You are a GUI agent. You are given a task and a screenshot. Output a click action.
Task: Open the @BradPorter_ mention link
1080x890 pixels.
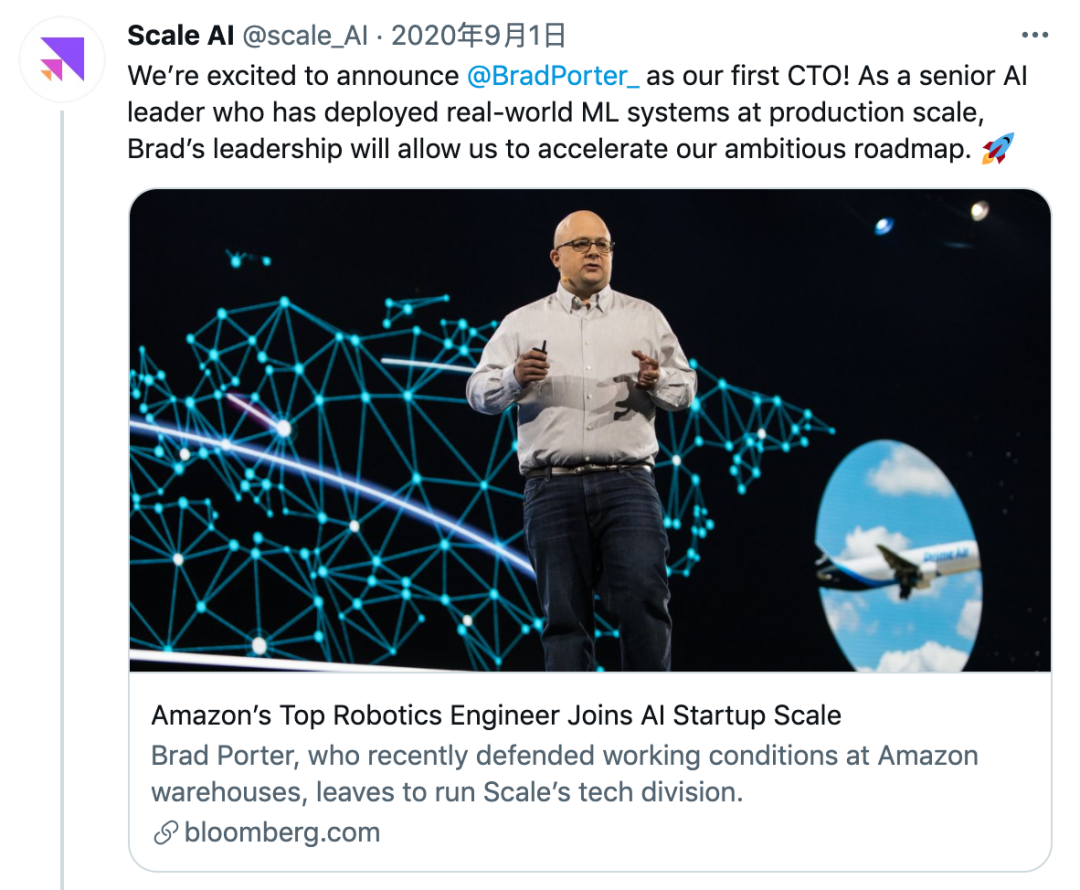(553, 76)
